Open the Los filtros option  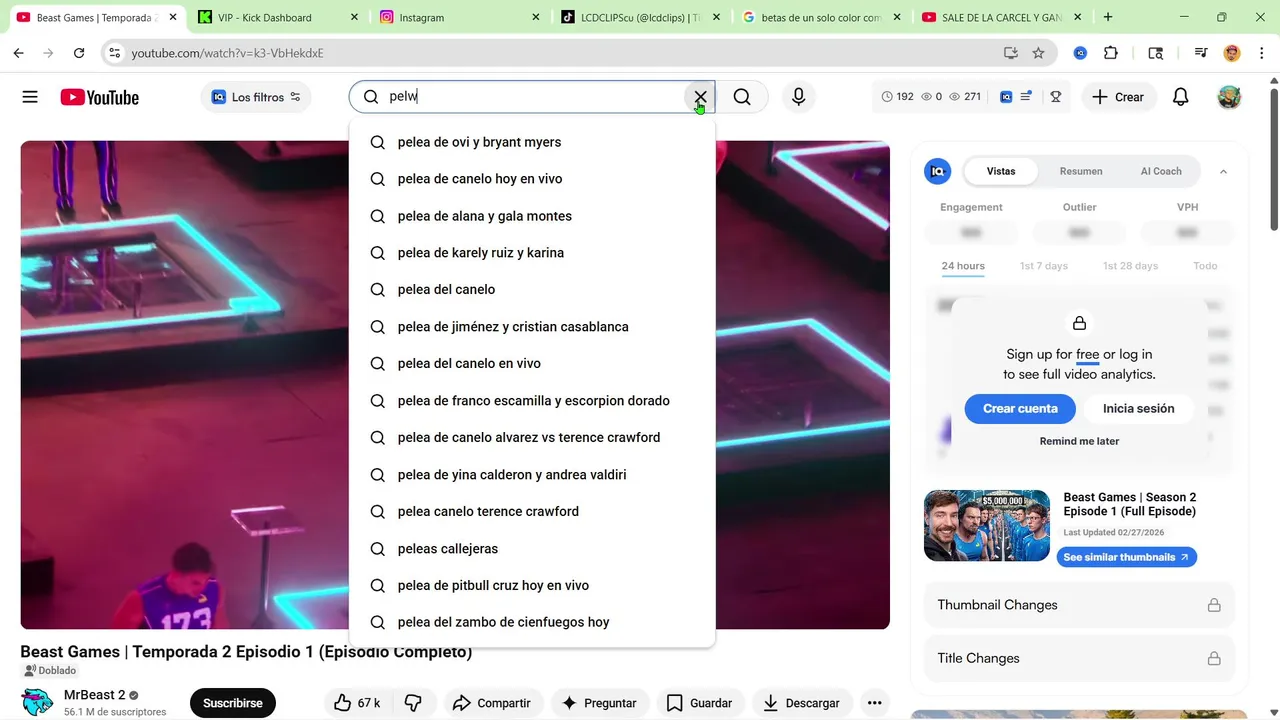point(256,97)
